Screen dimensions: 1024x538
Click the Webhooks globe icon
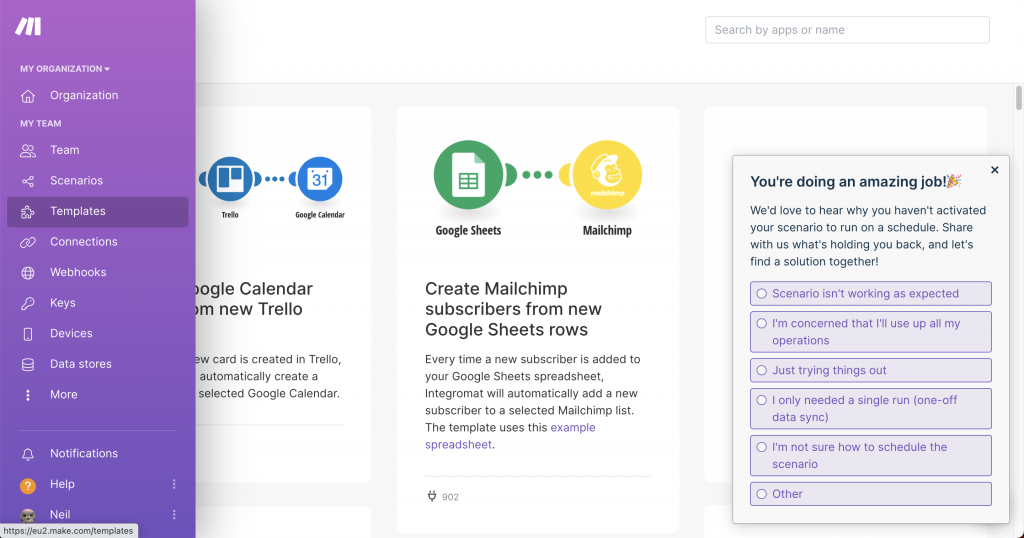click(x=27, y=273)
